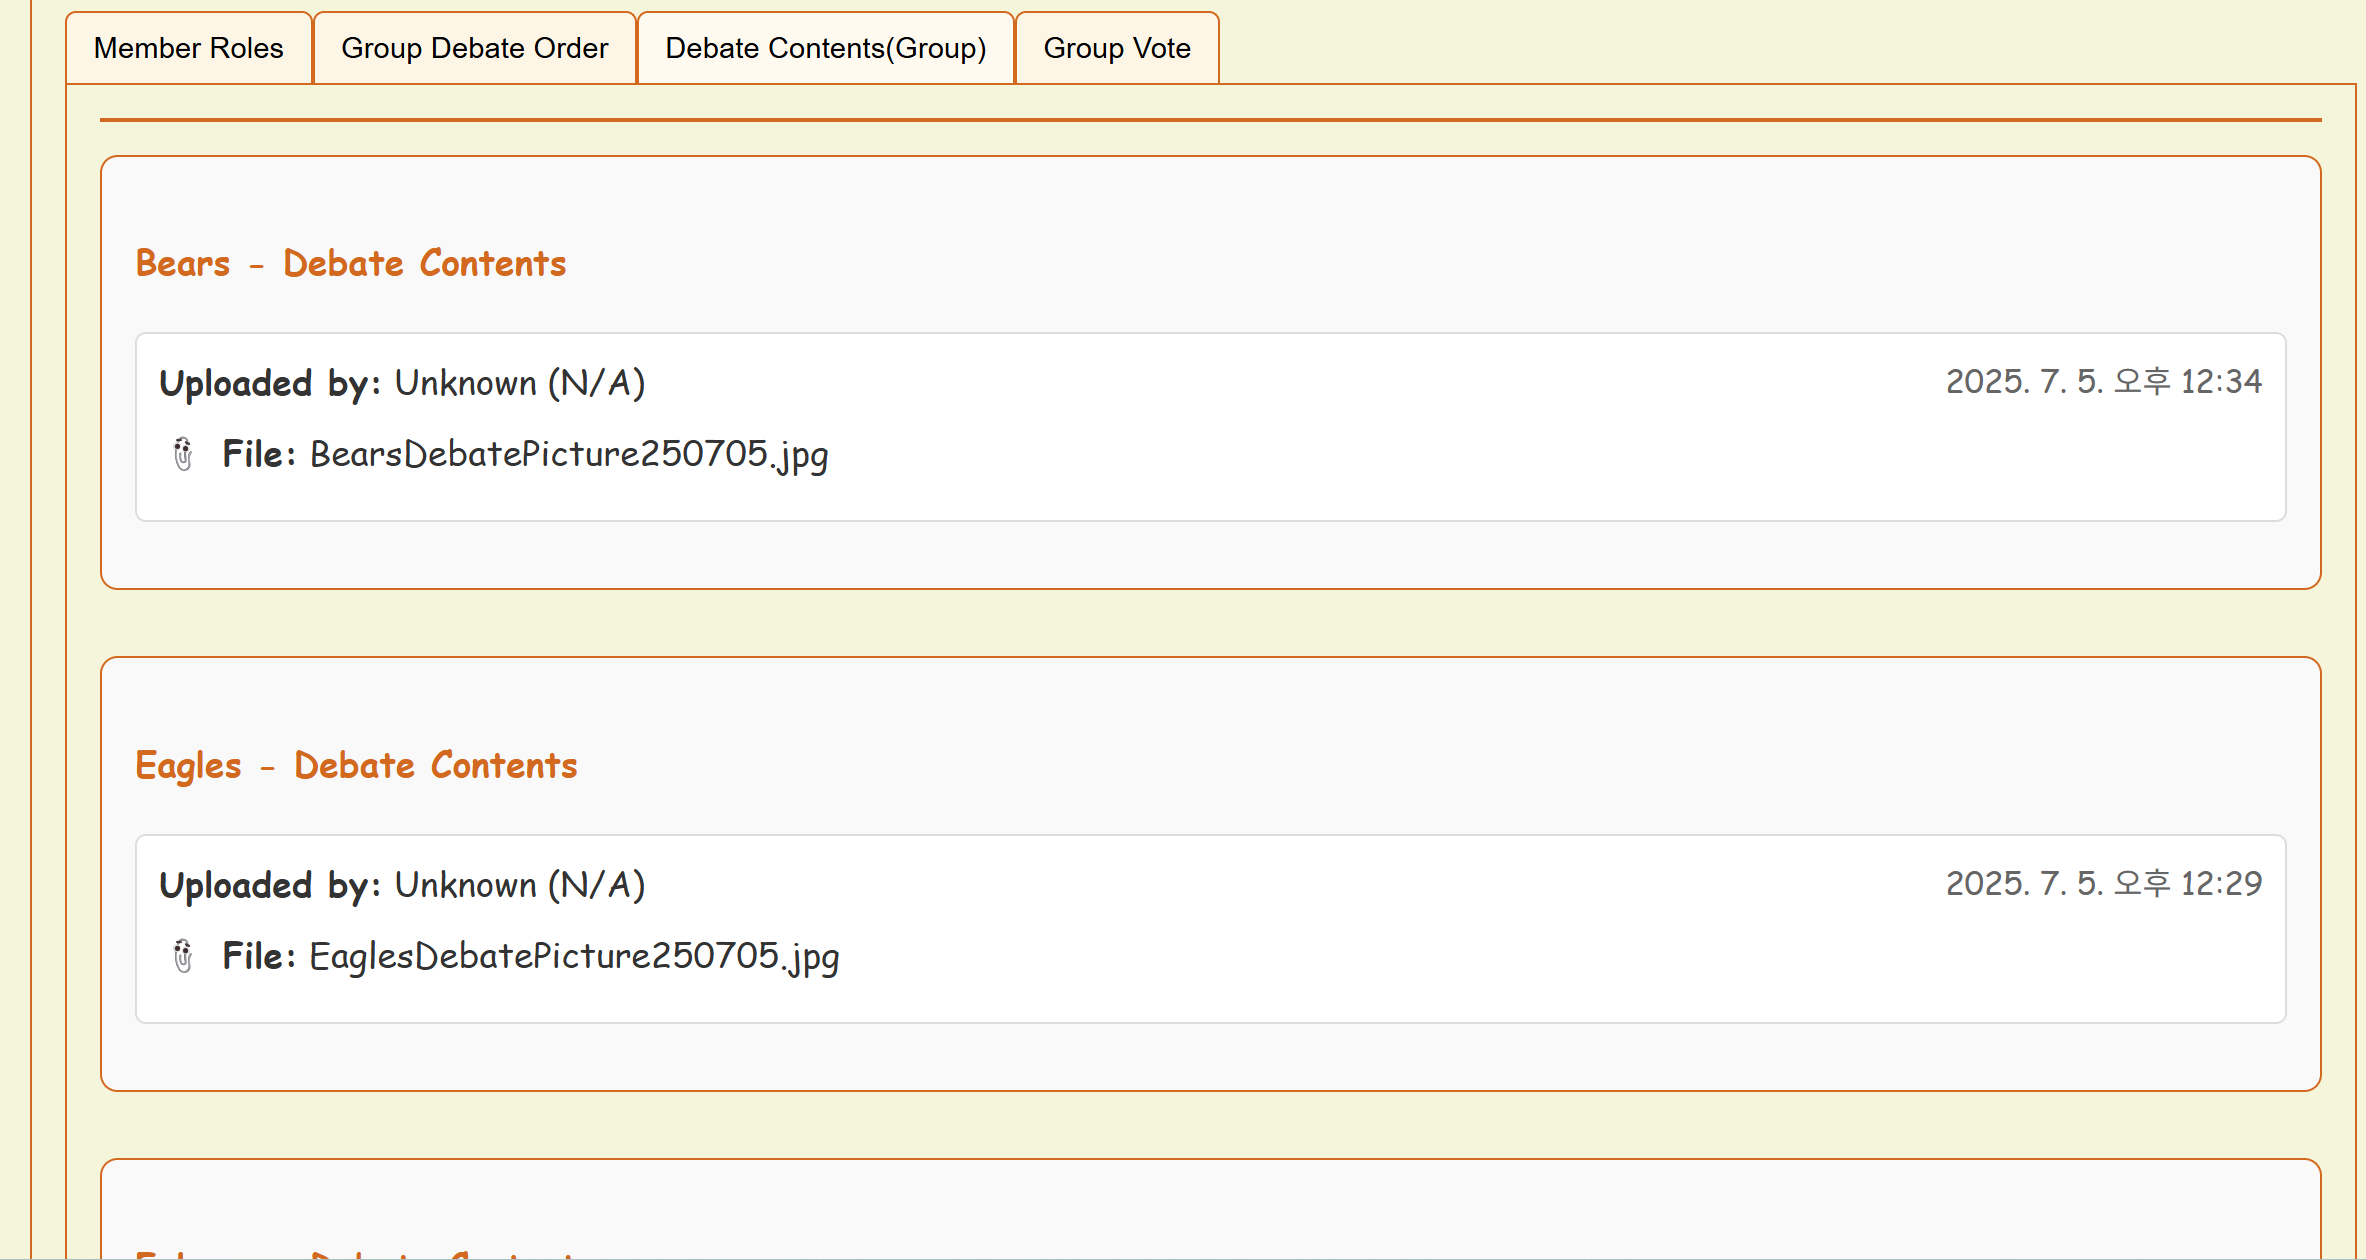The width and height of the screenshot is (2366, 1260).
Task: Click the "File:" label in the Bears entry
Action: coord(258,454)
